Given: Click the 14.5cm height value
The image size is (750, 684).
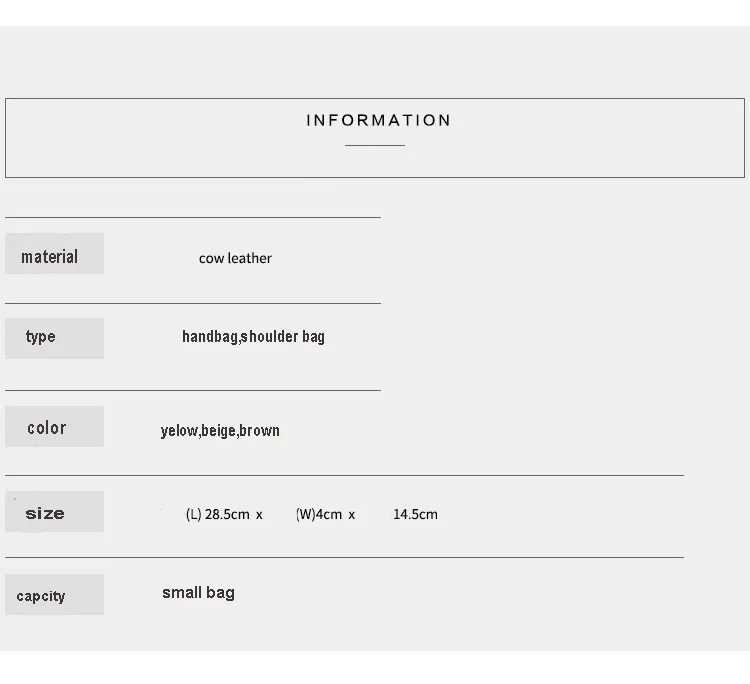Looking at the screenshot, I should (x=415, y=514).
